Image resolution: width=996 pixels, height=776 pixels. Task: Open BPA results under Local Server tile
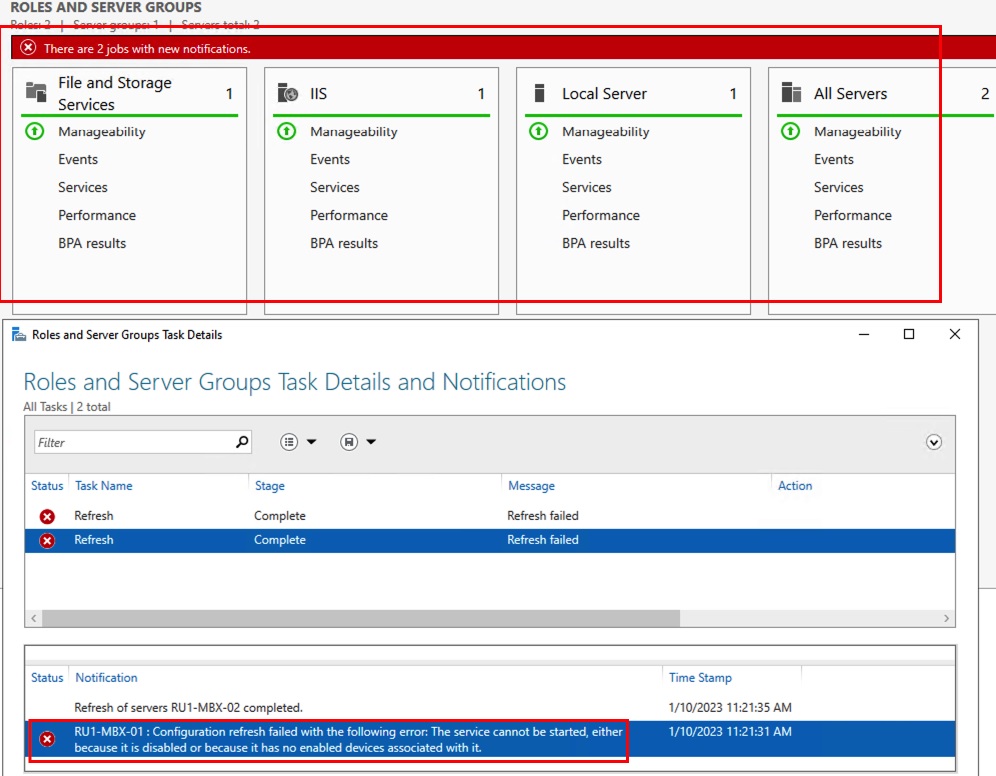pyautogui.click(x=596, y=243)
